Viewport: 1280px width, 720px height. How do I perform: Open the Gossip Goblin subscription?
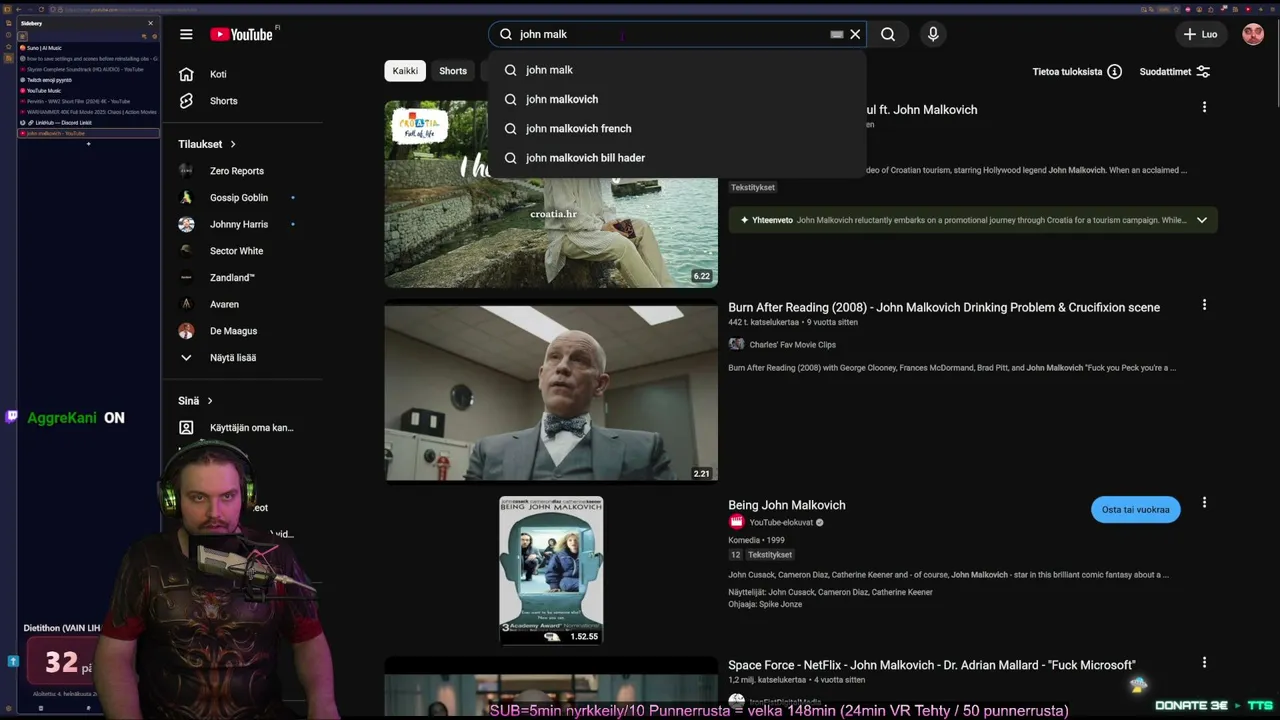pyautogui.click(x=238, y=198)
